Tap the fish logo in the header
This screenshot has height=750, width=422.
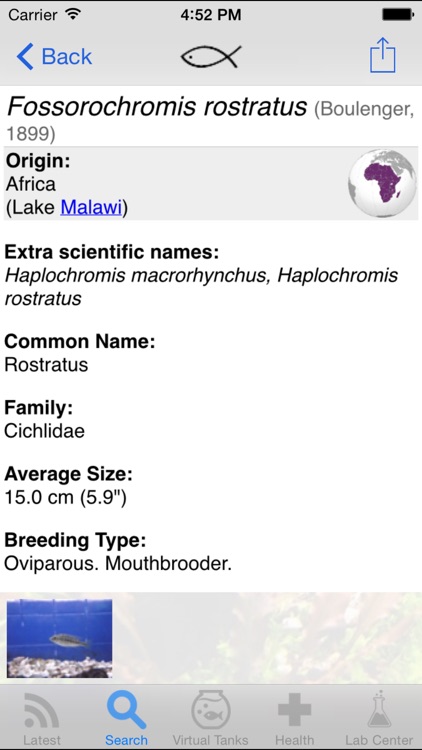tap(211, 56)
